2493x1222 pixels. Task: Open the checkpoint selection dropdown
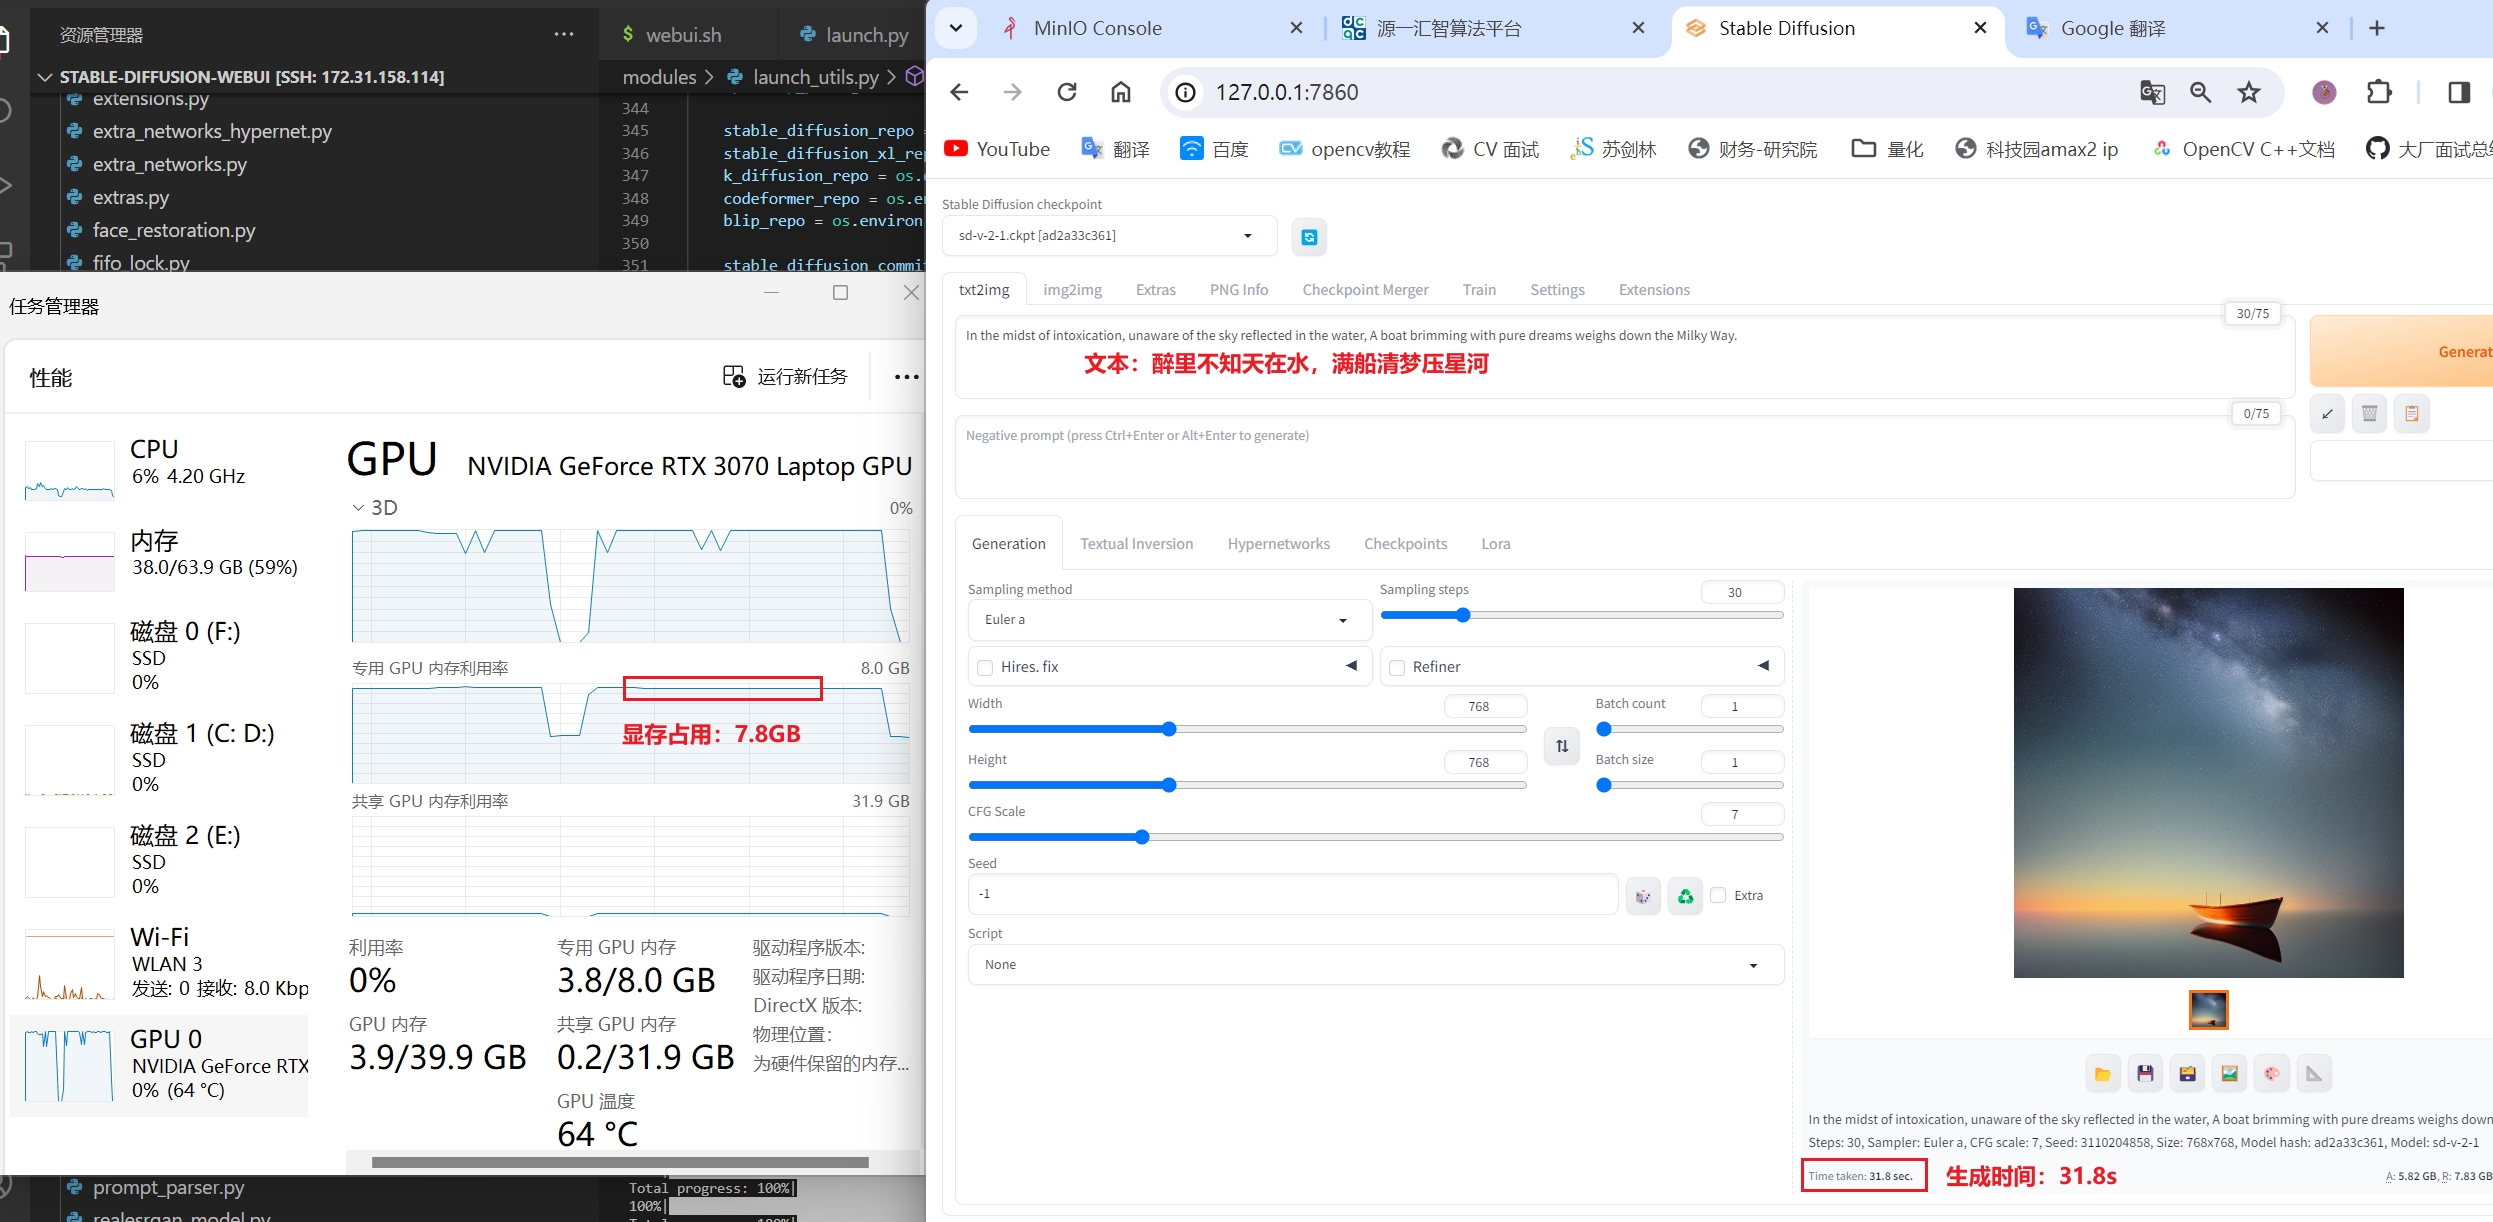pyautogui.click(x=1110, y=236)
